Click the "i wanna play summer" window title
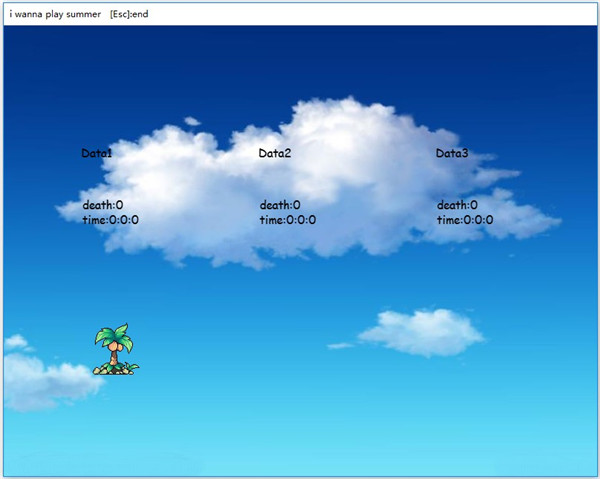The height and width of the screenshot is (479, 600). pyautogui.click(x=55, y=14)
